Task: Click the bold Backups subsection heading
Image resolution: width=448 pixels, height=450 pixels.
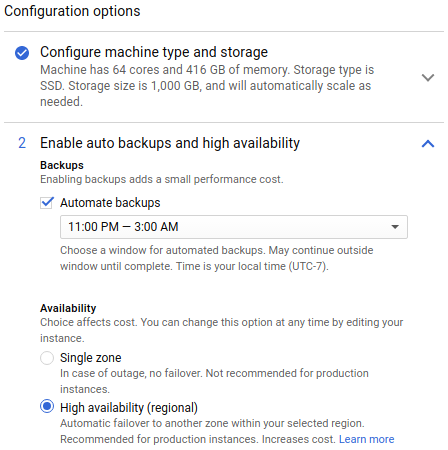Action: point(62,165)
